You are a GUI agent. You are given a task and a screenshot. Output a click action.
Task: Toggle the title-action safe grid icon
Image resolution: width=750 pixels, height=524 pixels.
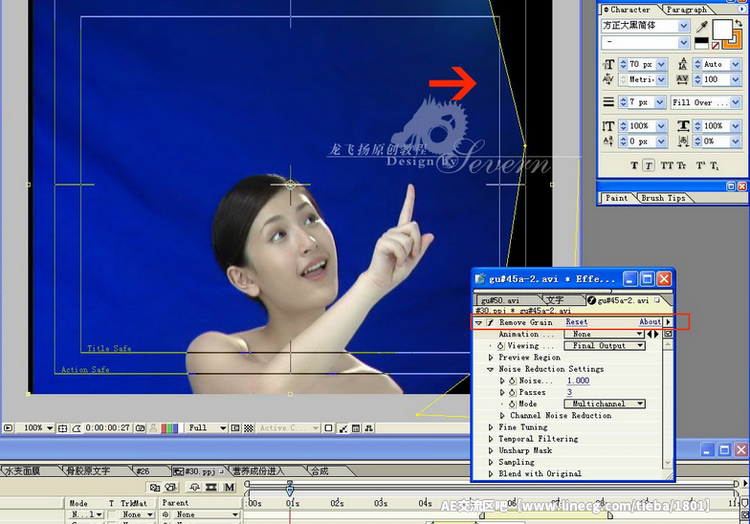62,428
